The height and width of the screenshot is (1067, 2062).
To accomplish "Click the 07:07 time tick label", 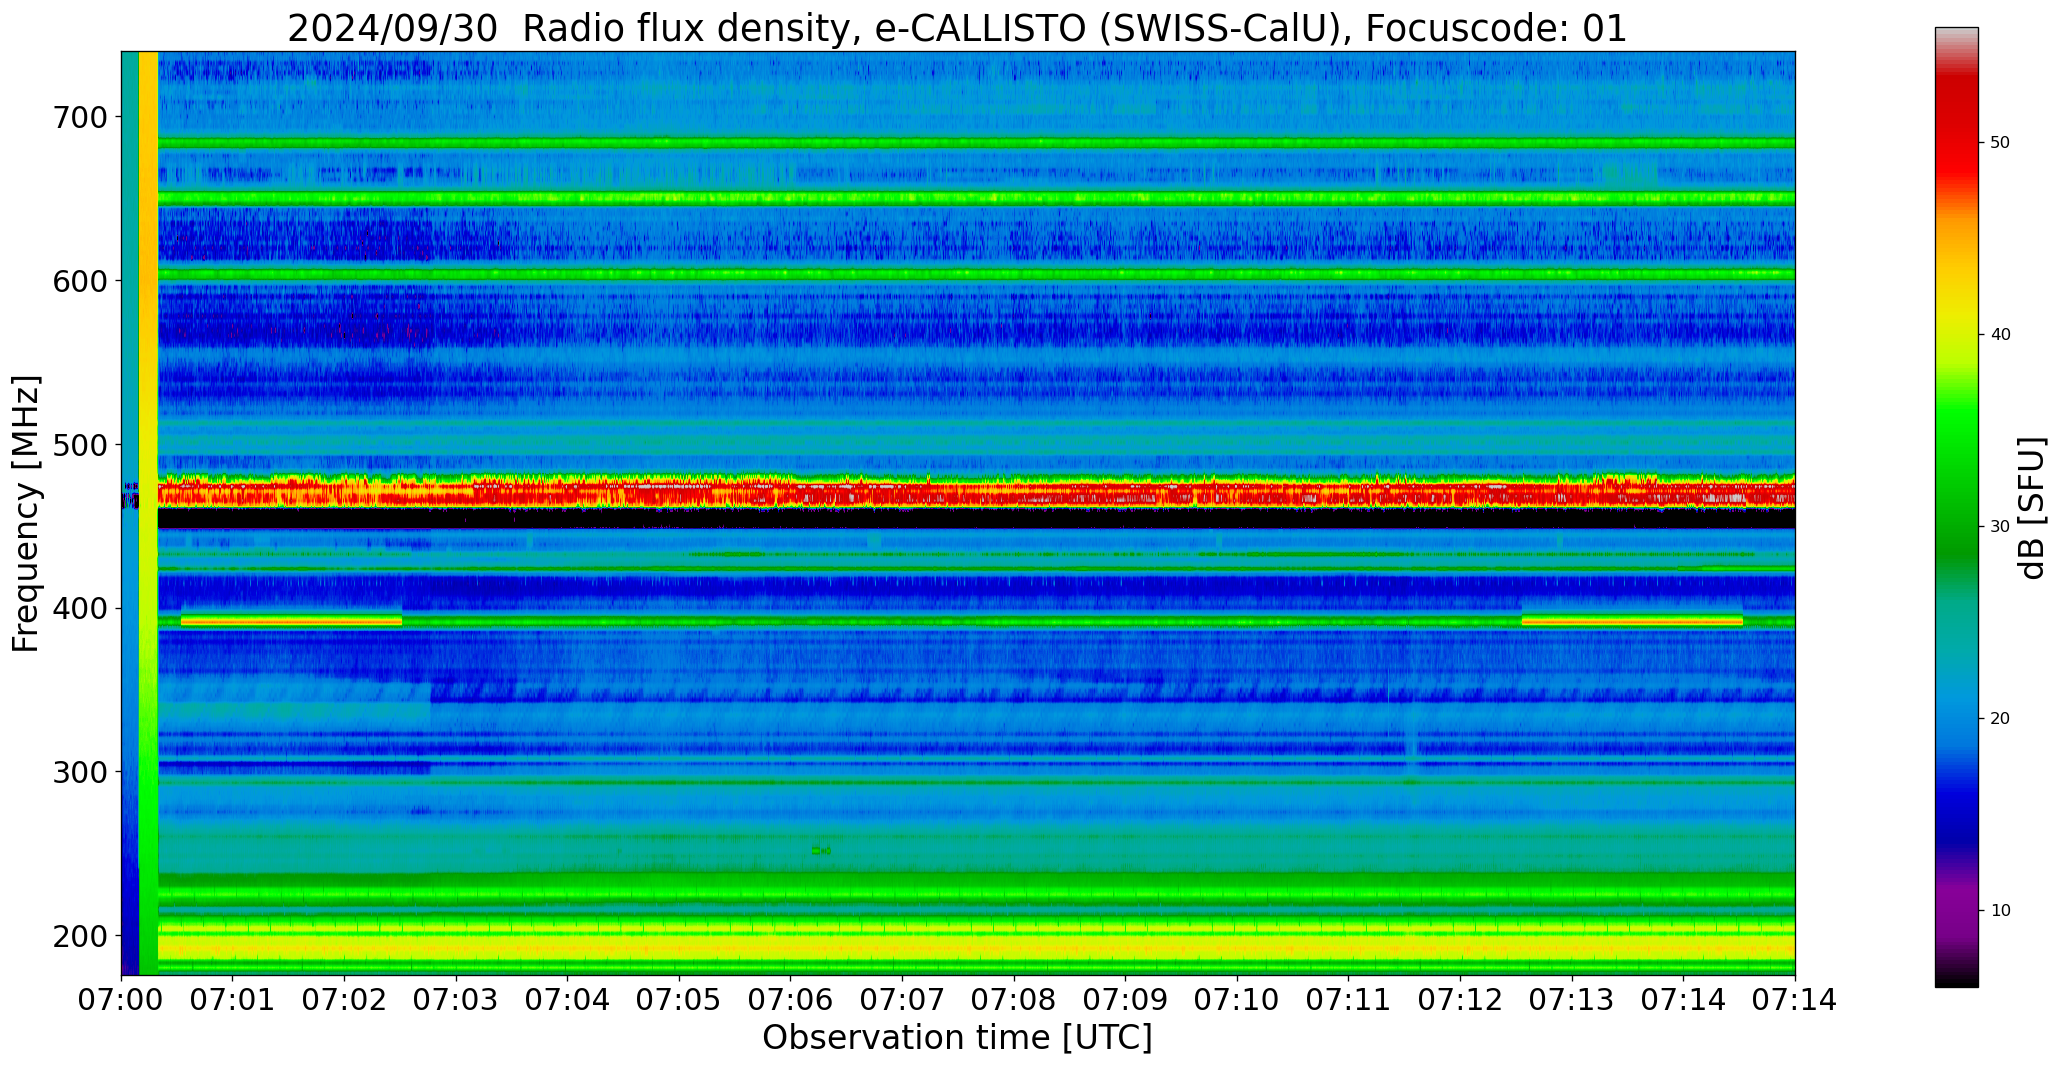I will 902,1000.
